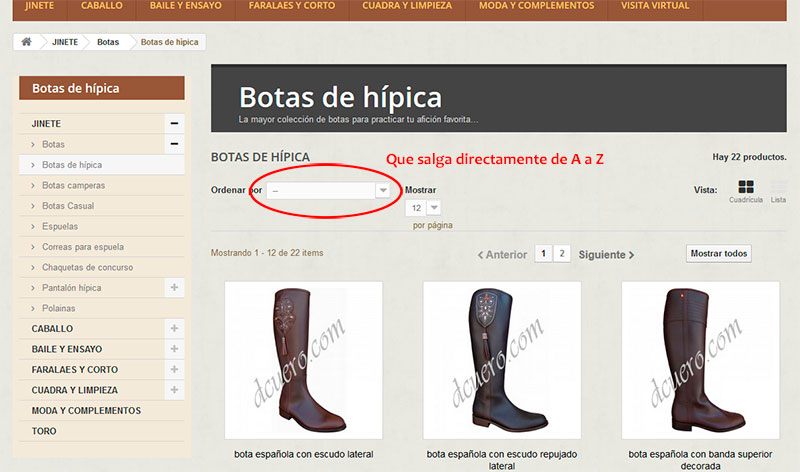Viewport: 800px width, 472px height.
Task: Open JINETE top menu
Action: pos(39,6)
